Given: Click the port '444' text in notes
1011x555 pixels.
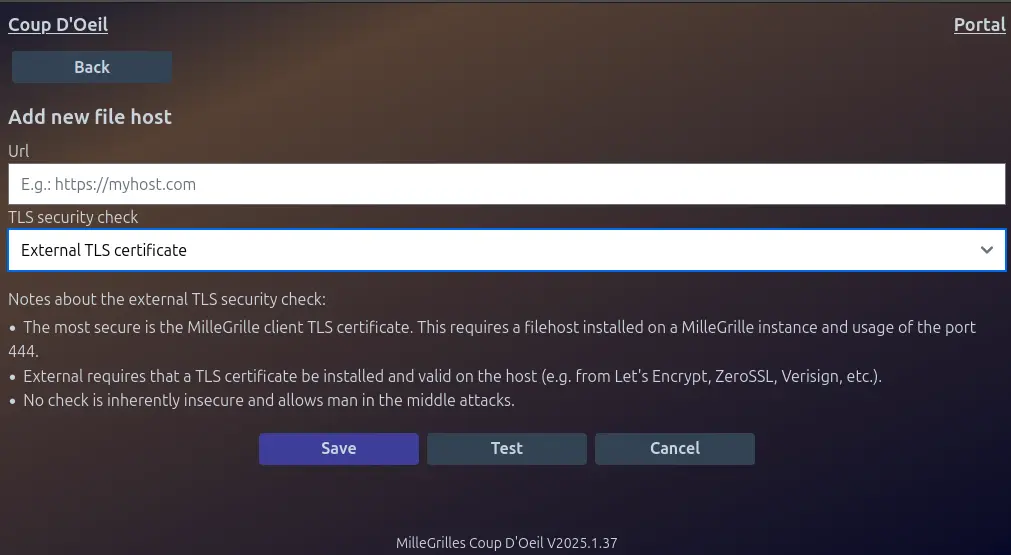Looking at the screenshot, I should point(23,352).
